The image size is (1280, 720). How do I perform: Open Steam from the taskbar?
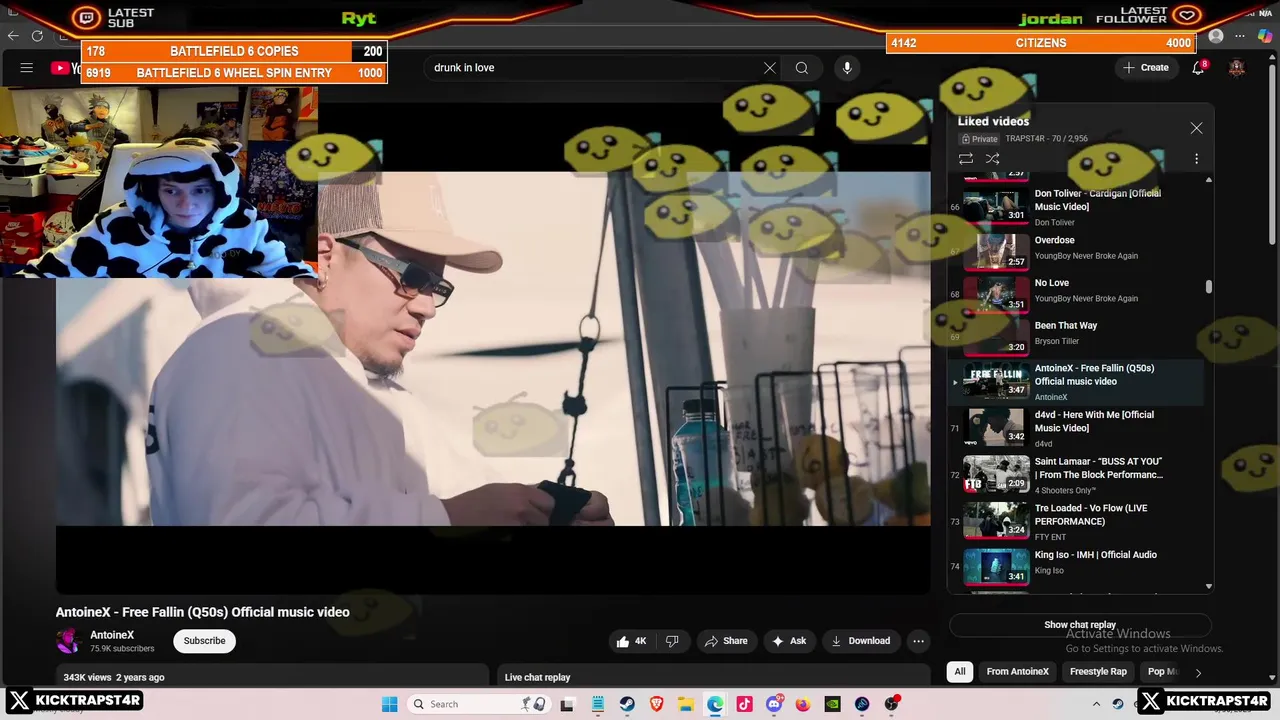pyautogui.click(x=627, y=704)
